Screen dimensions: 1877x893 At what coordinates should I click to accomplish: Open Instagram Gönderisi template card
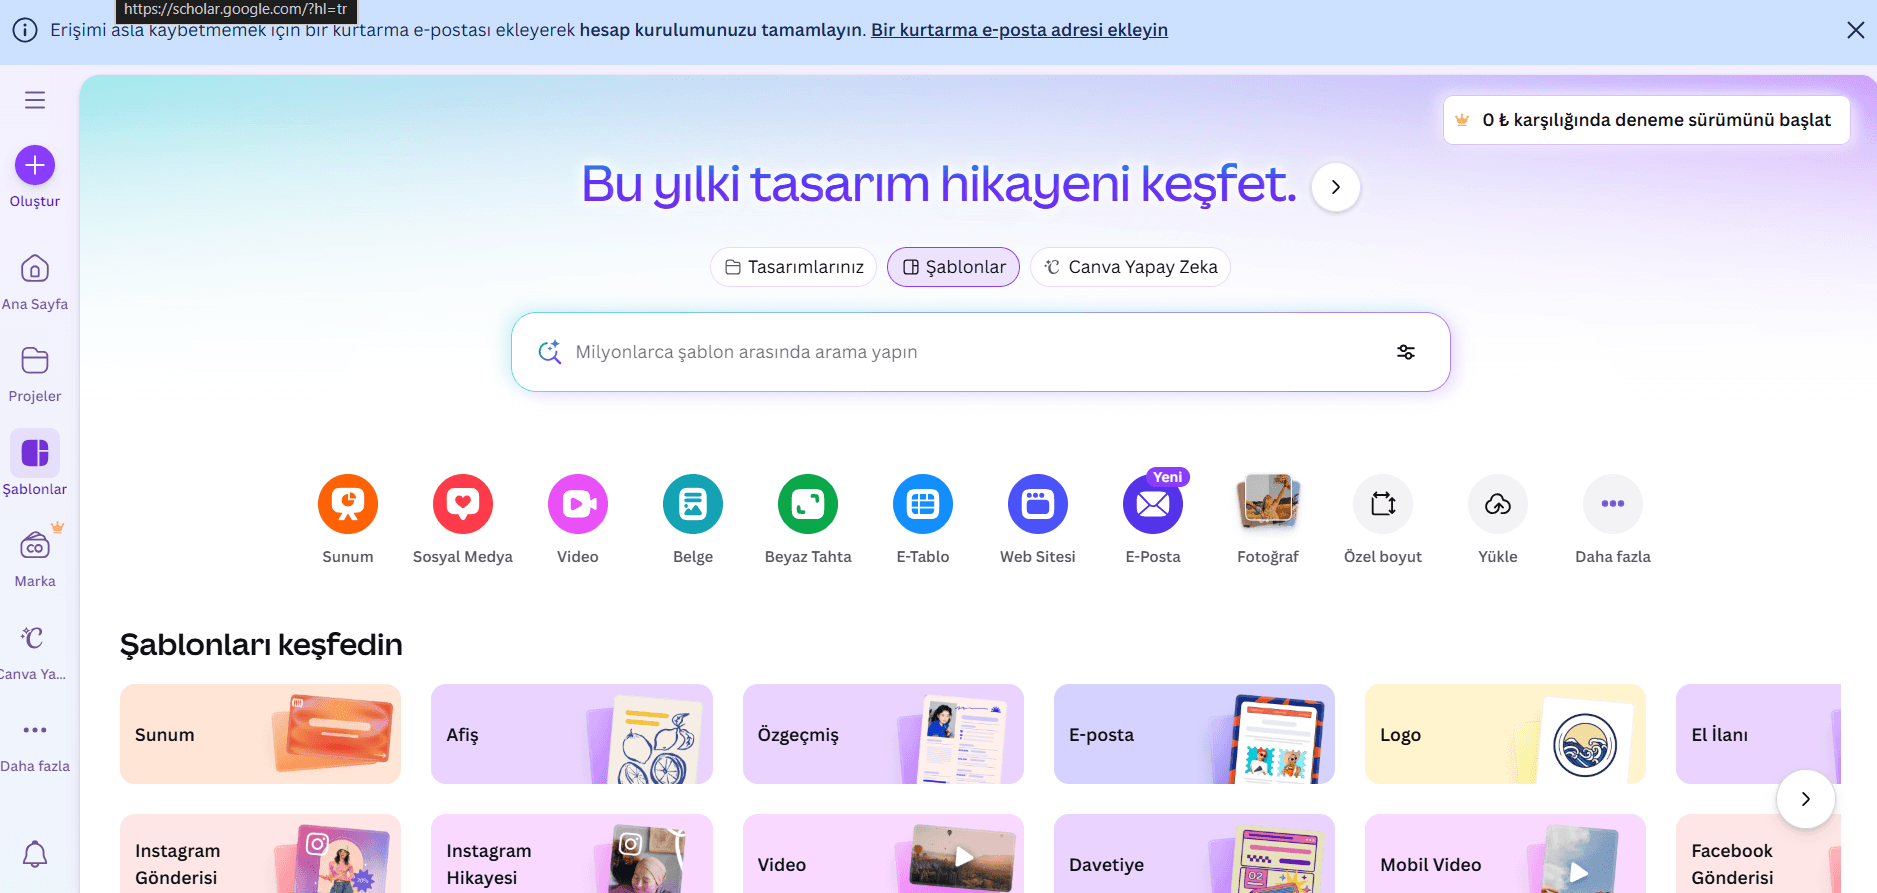(x=260, y=853)
